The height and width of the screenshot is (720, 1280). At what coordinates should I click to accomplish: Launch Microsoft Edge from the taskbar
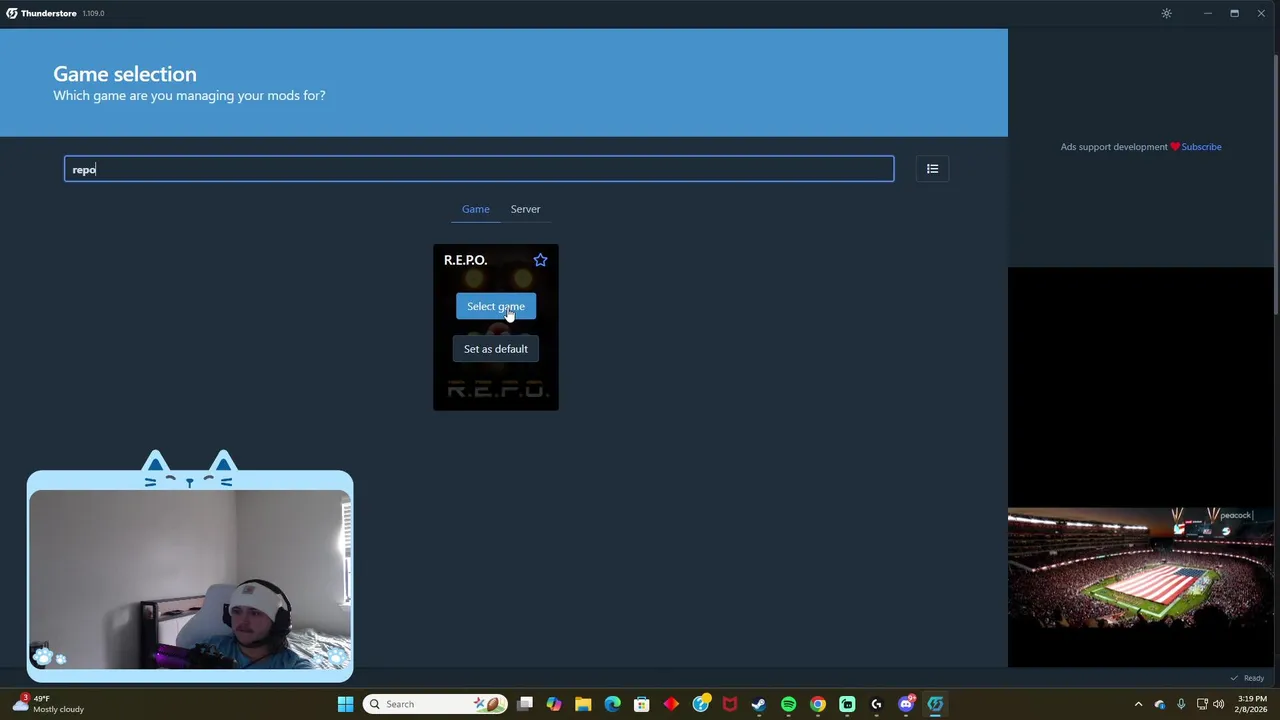[612, 704]
